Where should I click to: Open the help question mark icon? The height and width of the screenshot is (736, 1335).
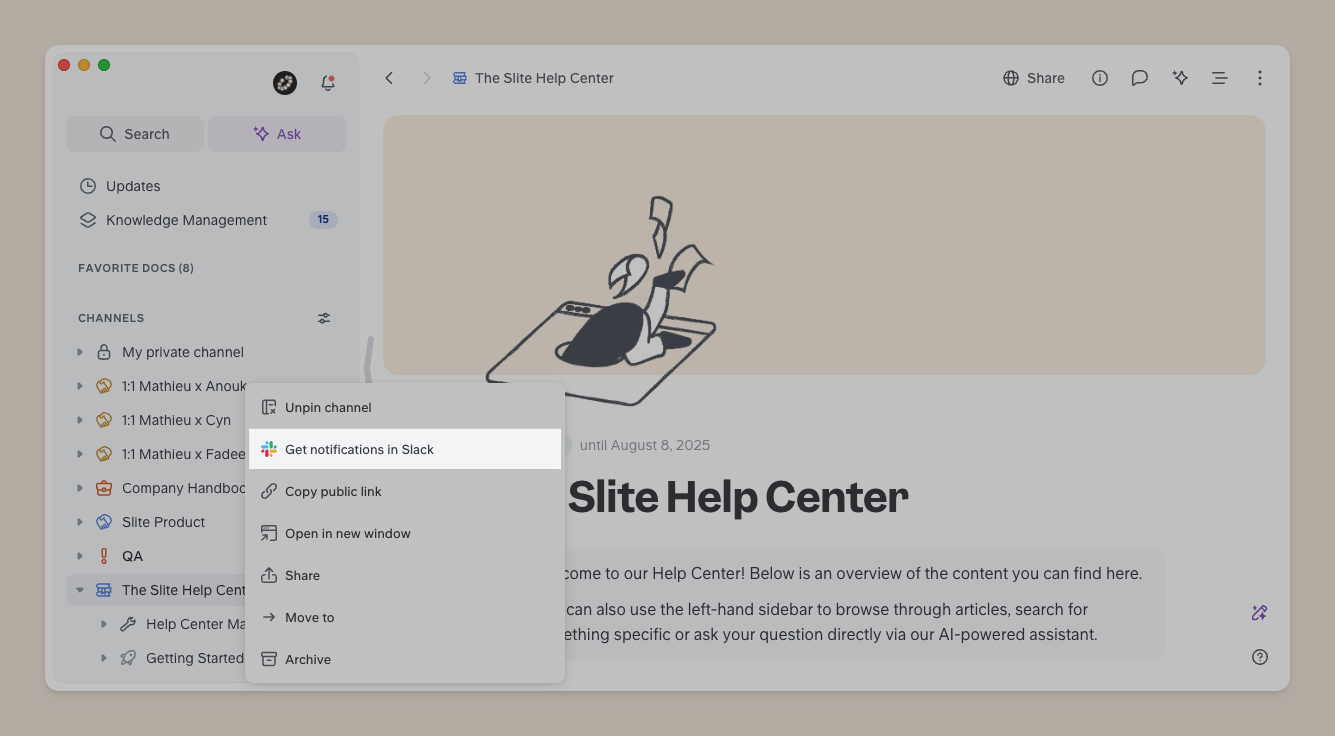tap(1260, 657)
